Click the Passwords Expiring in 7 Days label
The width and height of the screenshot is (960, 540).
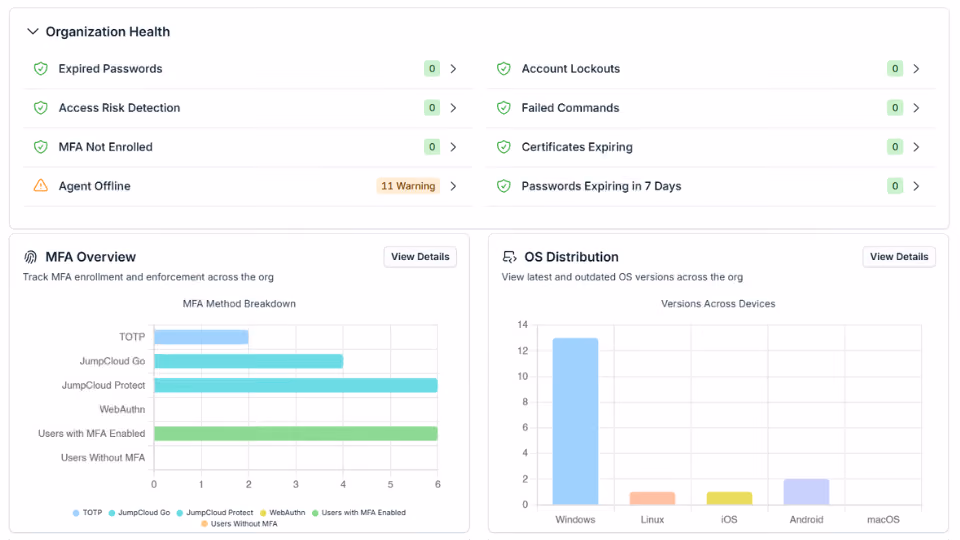[601, 186]
